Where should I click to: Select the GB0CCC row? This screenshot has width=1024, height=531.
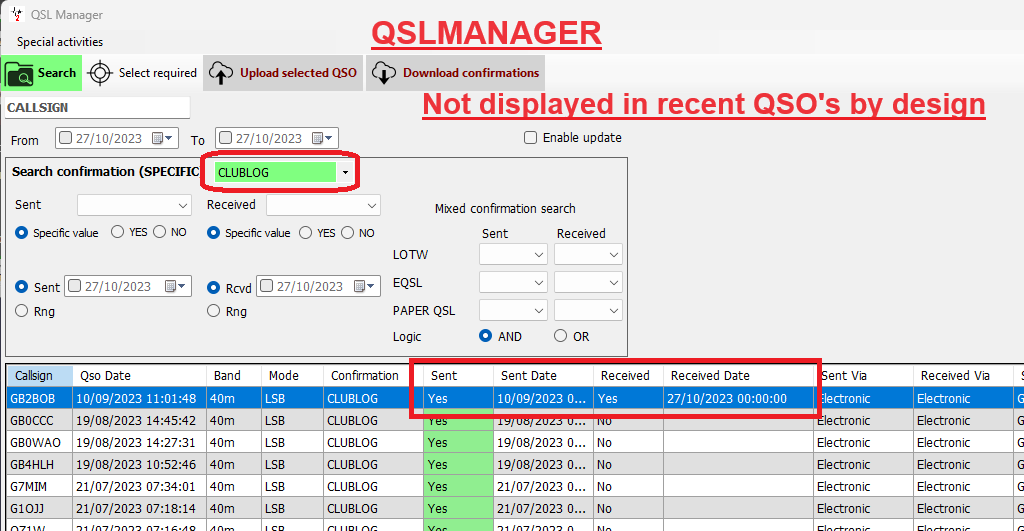pyautogui.click(x=515, y=420)
